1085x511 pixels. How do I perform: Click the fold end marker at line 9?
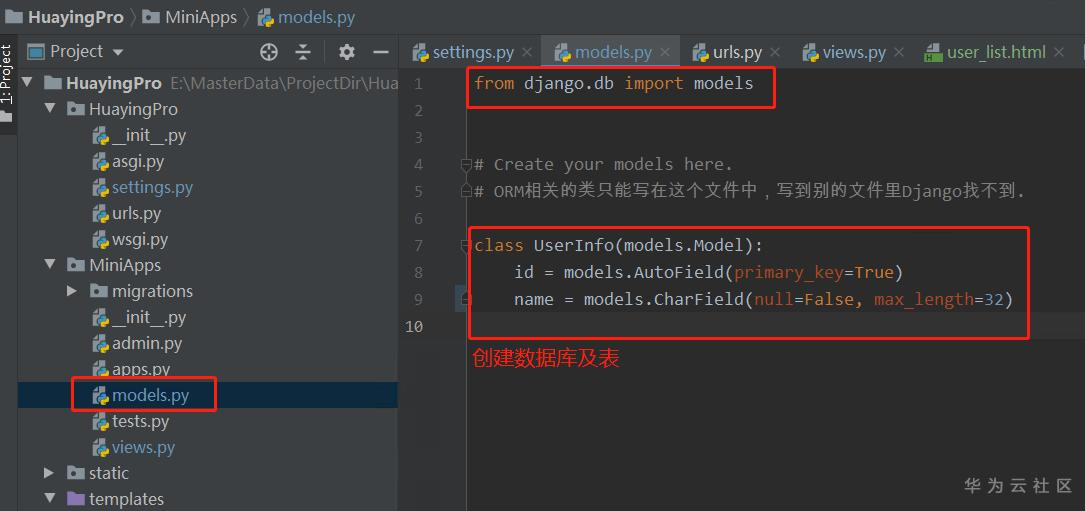(x=466, y=299)
